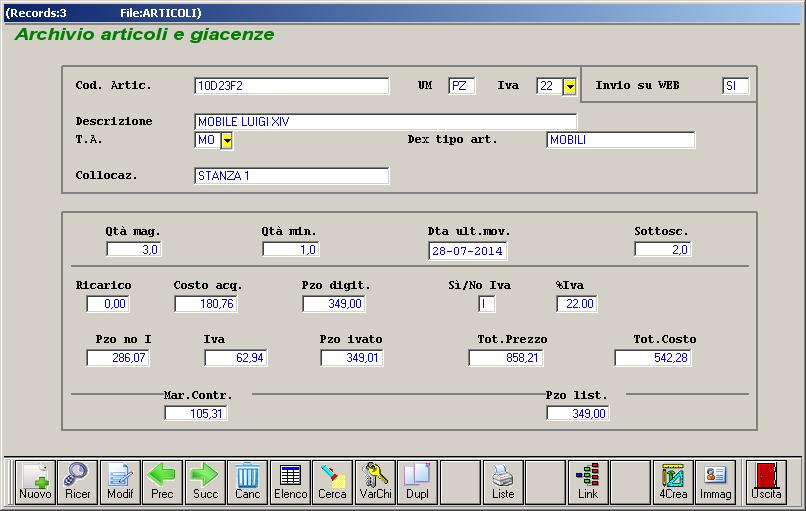Duplicate record with Dupl icon
The width and height of the screenshot is (806, 511).
[x=417, y=482]
